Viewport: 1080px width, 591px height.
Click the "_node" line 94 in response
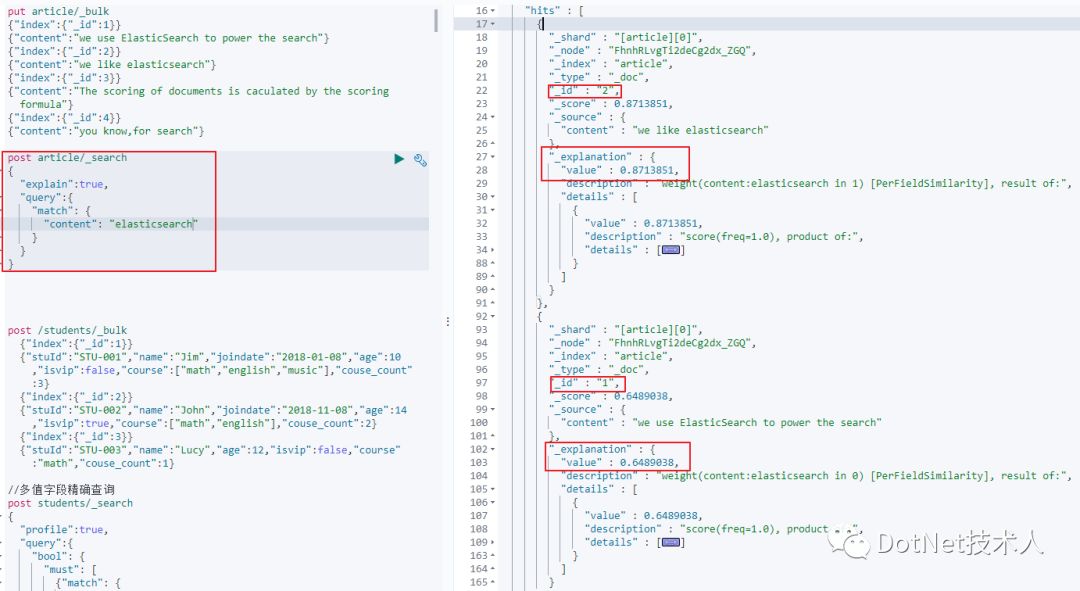pyautogui.click(x=653, y=343)
